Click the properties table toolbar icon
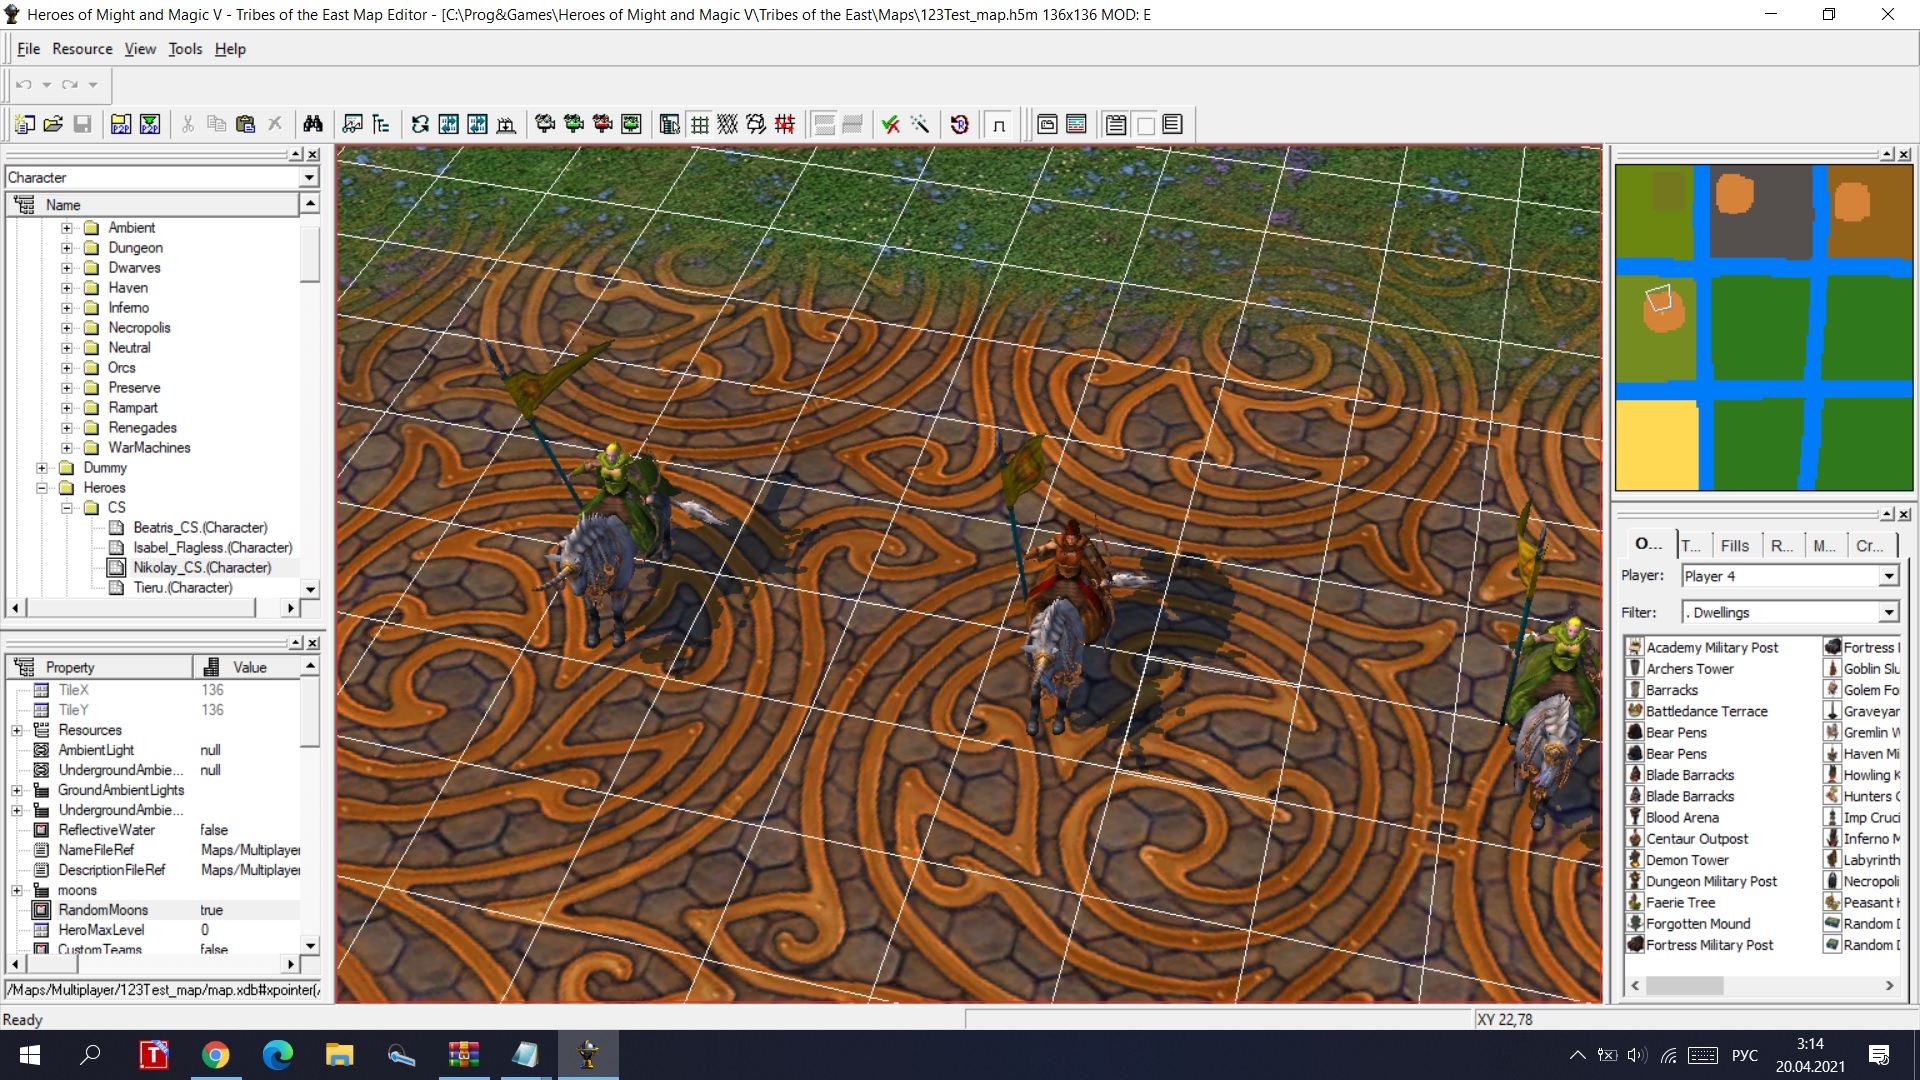The height and width of the screenshot is (1080, 1920). (x=670, y=124)
